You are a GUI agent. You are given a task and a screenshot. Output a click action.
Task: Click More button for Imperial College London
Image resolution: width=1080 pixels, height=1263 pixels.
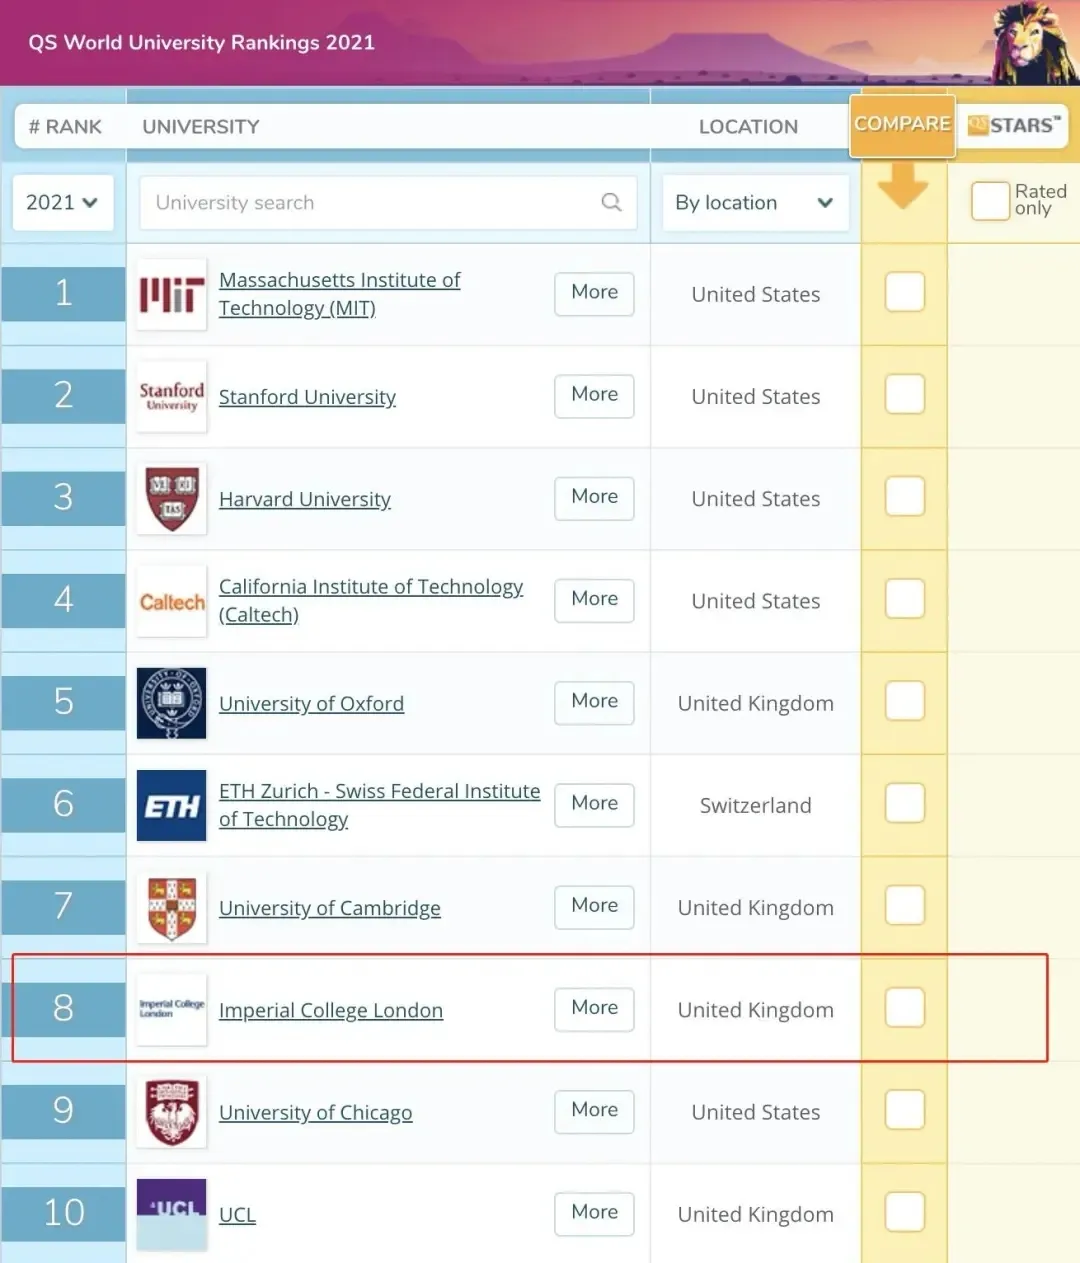coord(594,1008)
